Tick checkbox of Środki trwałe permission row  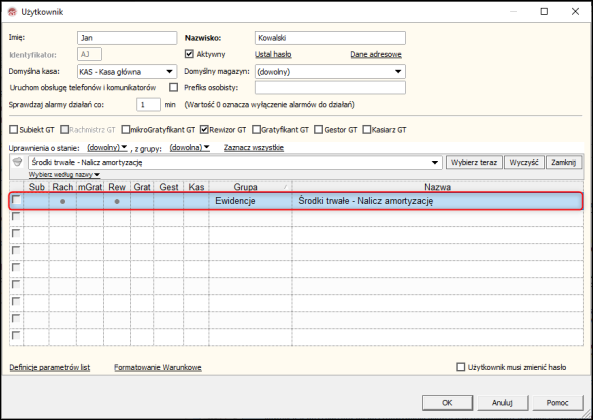click(x=16, y=200)
